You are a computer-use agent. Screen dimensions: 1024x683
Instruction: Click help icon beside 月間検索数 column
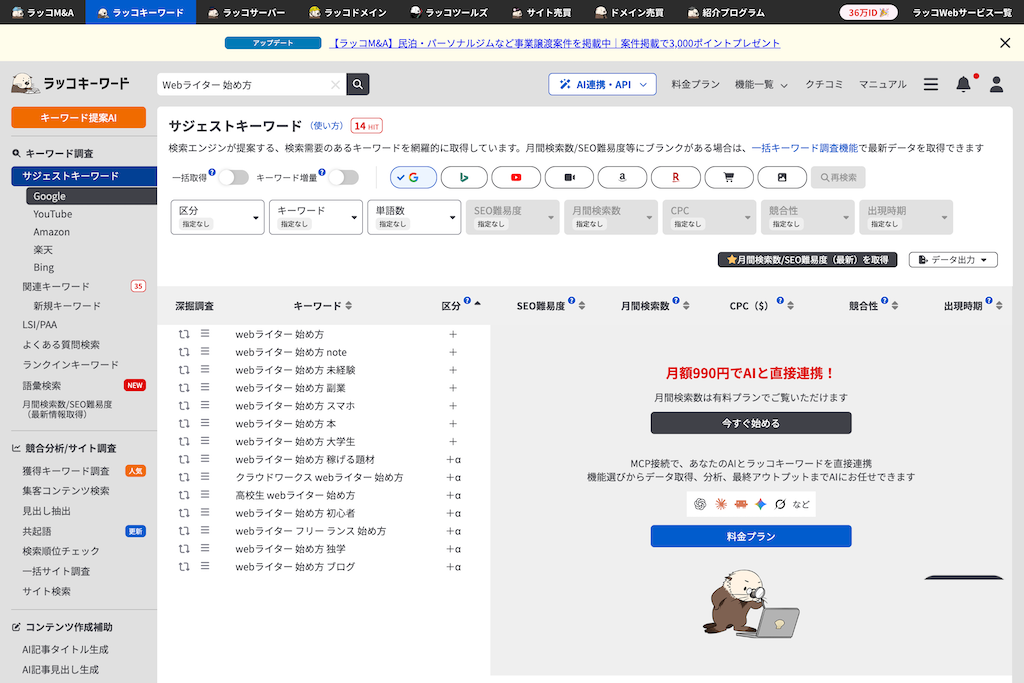click(x=676, y=300)
